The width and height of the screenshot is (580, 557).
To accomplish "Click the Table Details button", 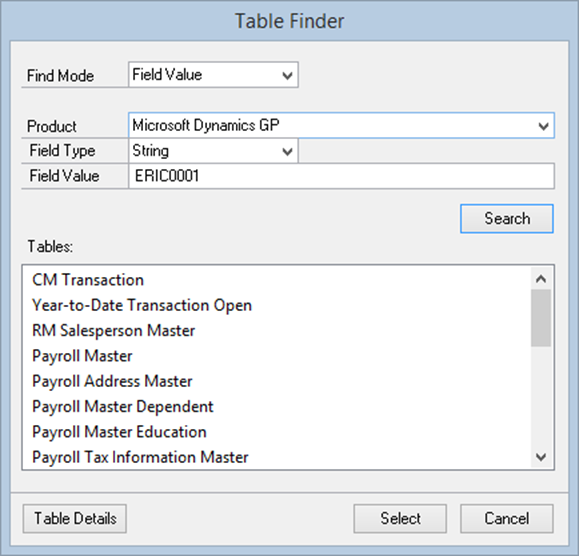I will tap(75, 519).
